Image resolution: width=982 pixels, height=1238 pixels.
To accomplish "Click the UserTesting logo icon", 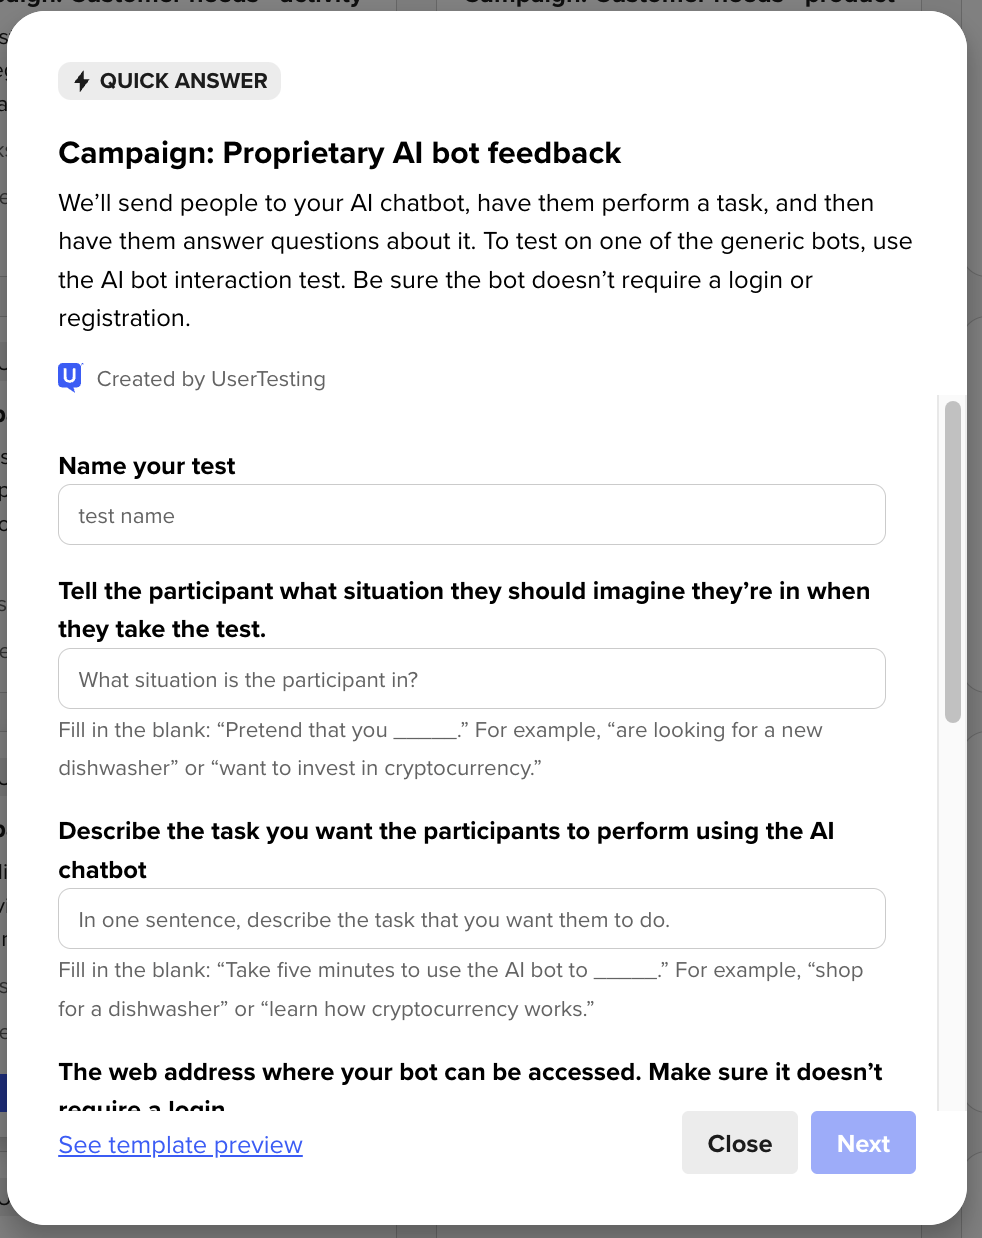I will coord(70,377).
